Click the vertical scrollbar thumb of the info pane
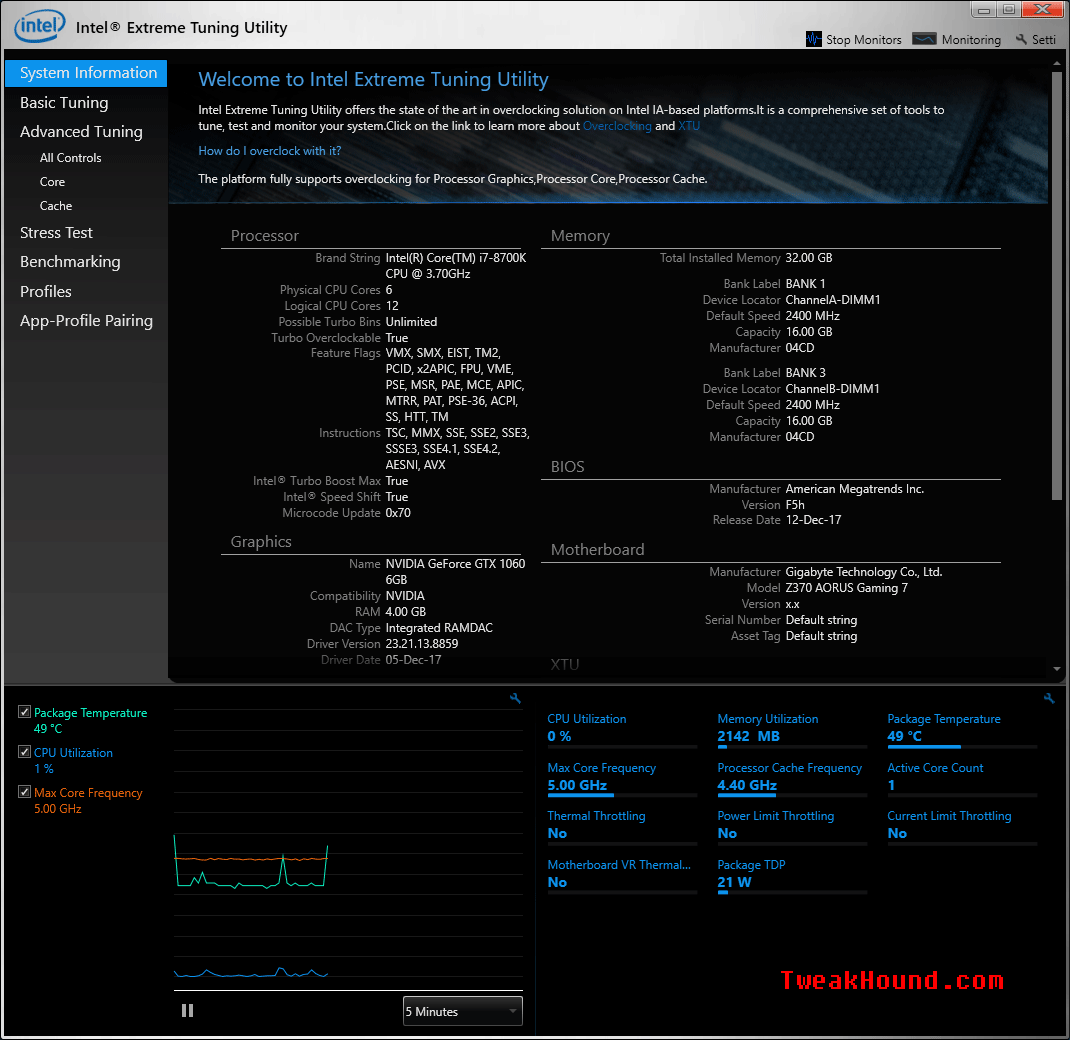The width and height of the screenshot is (1070, 1040). 1057,285
